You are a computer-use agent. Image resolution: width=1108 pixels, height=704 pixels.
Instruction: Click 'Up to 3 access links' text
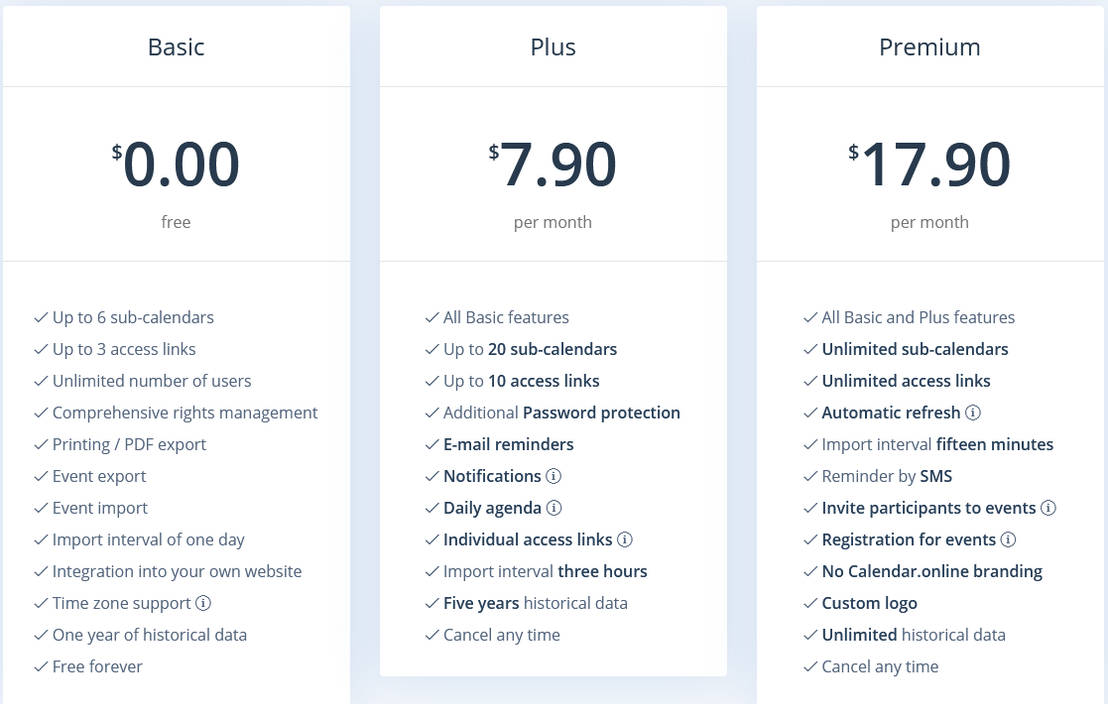coord(124,349)
